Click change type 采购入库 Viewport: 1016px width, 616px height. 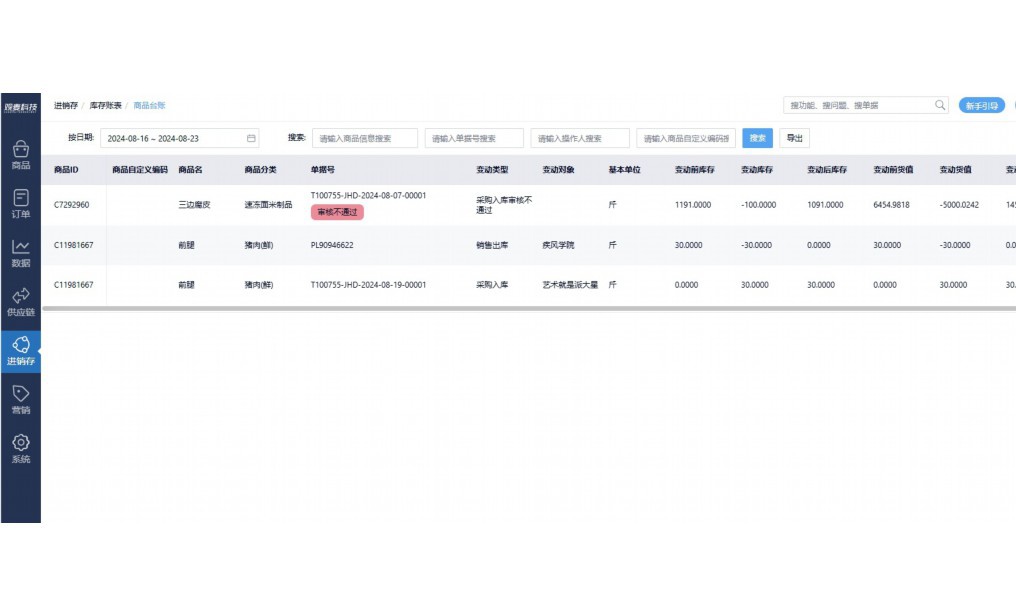(x=492, y=284)
